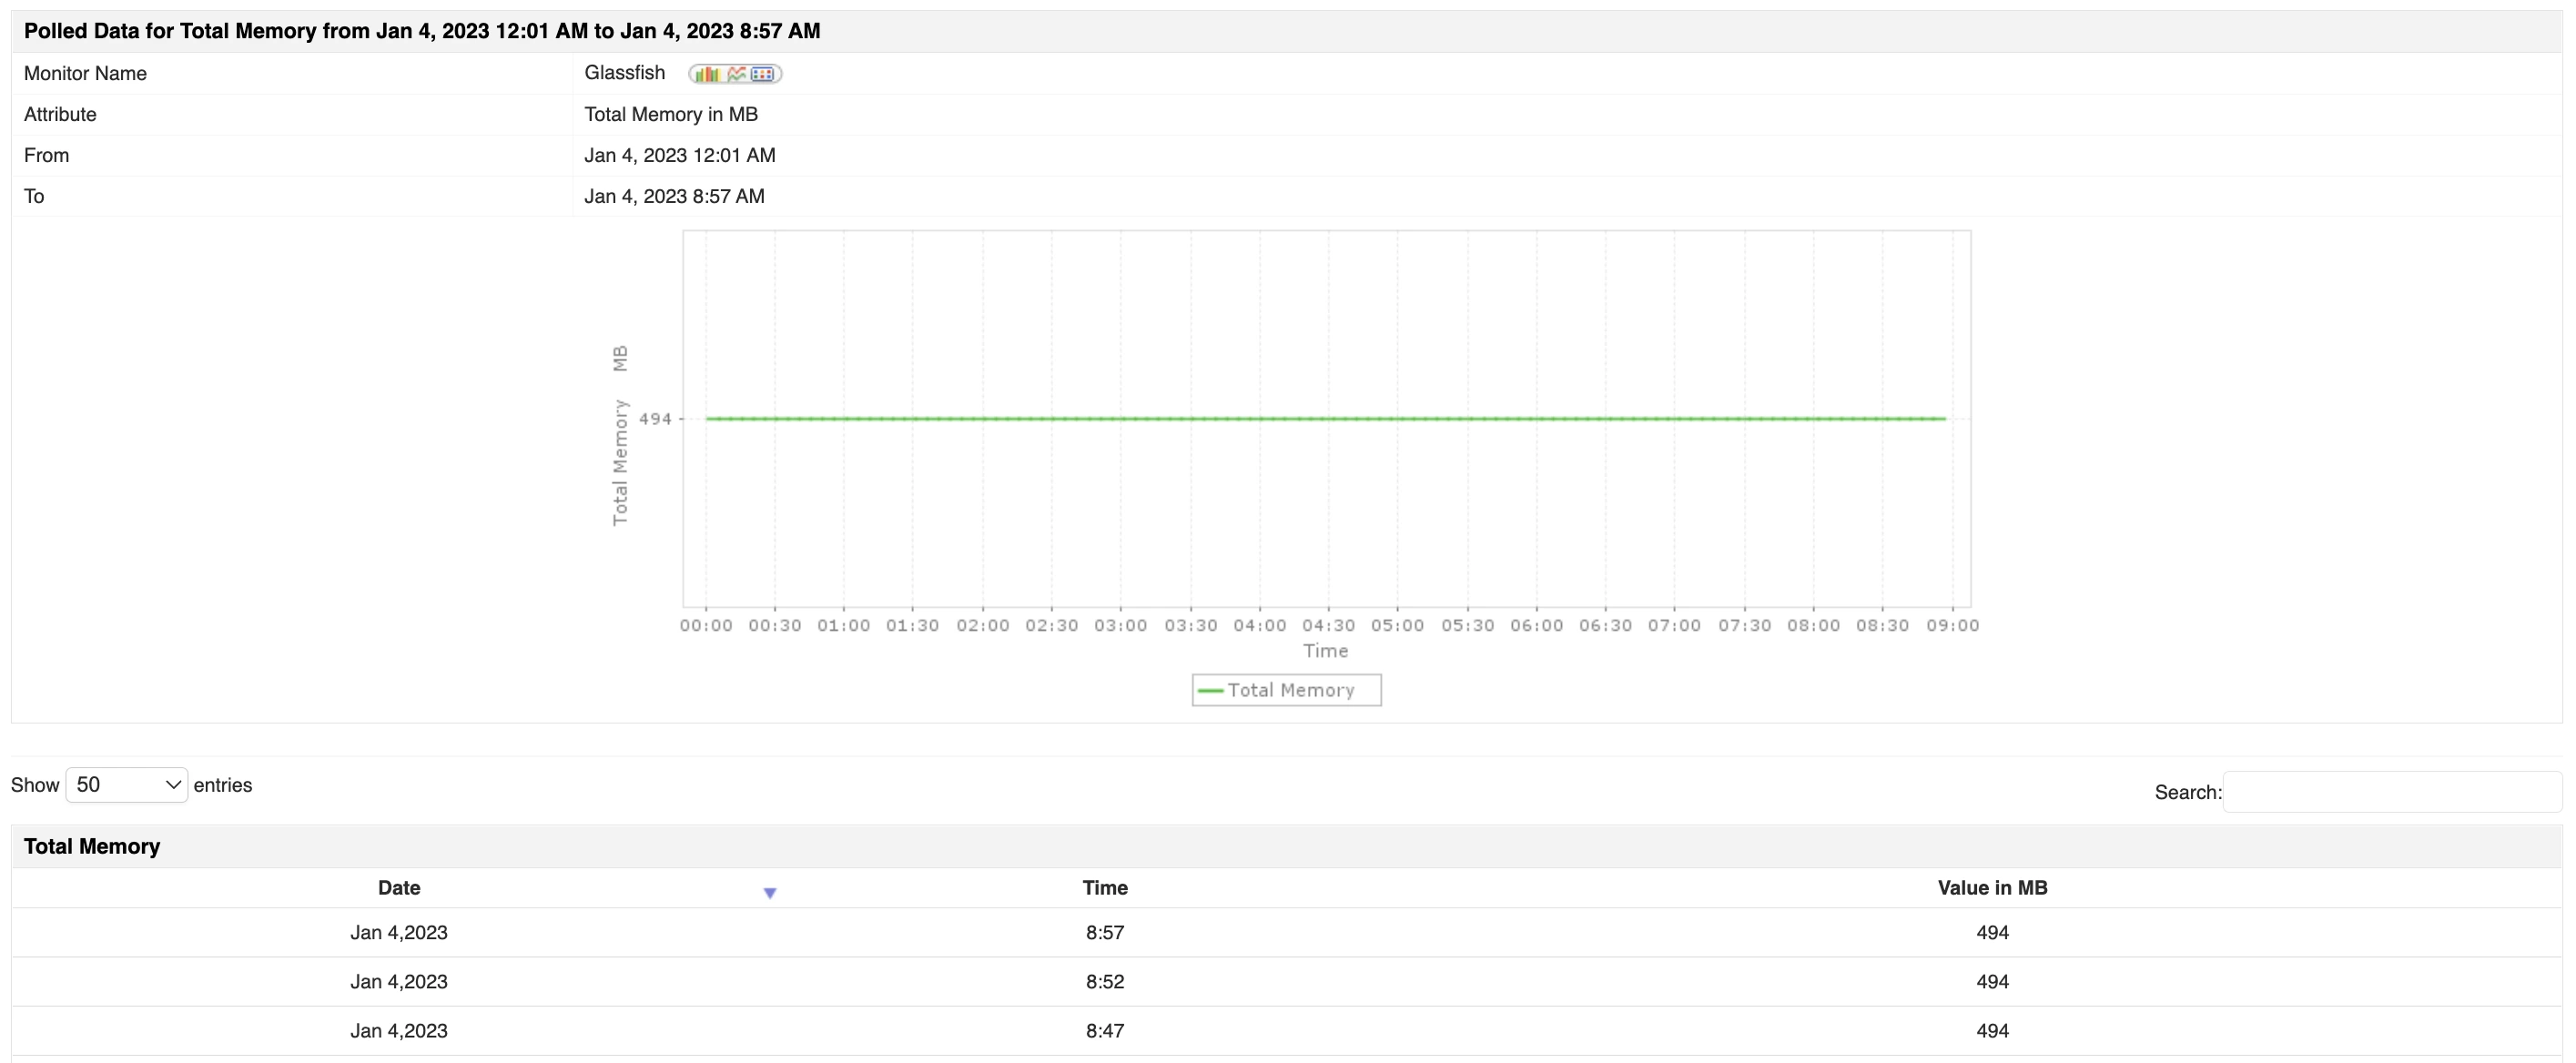Click the Total Memory legend label

pos(1290,691)
